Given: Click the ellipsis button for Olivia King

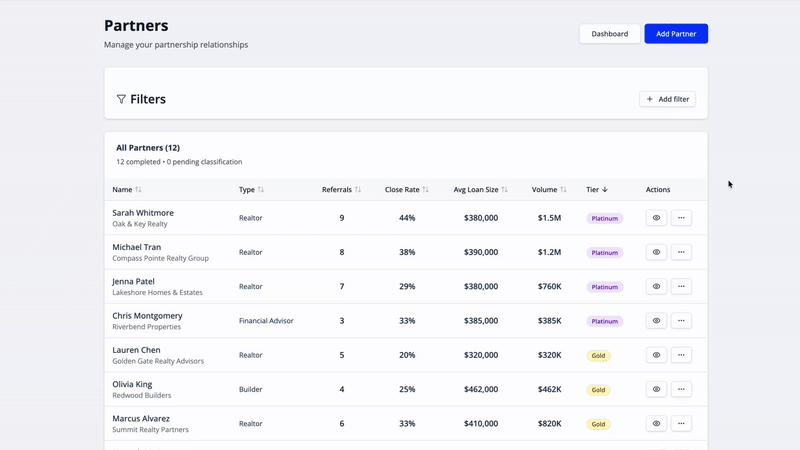Looking at the screenshot, I should [x=681, y=390].
